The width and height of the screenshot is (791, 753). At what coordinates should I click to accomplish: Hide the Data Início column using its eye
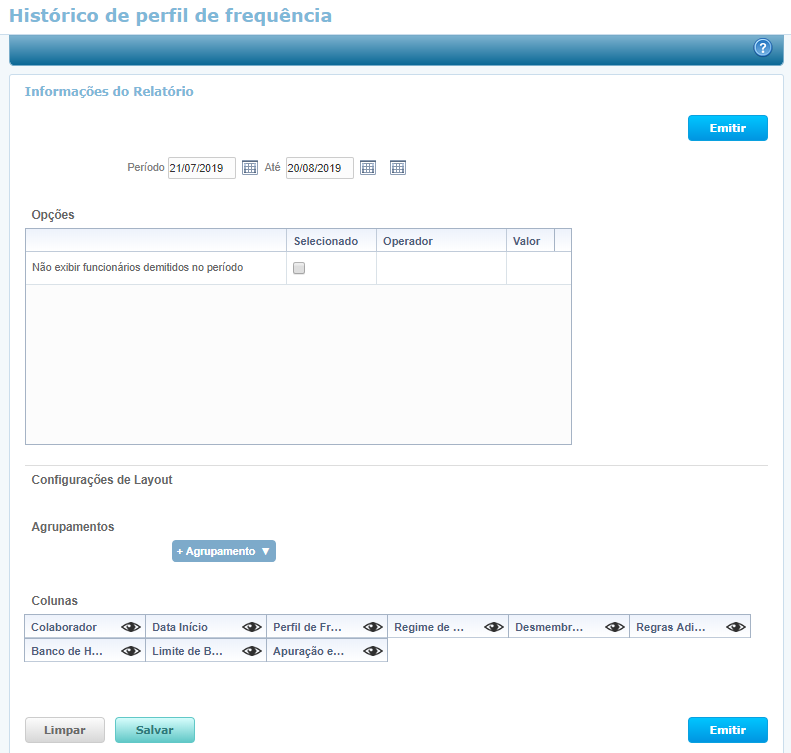tap(252, 627)
